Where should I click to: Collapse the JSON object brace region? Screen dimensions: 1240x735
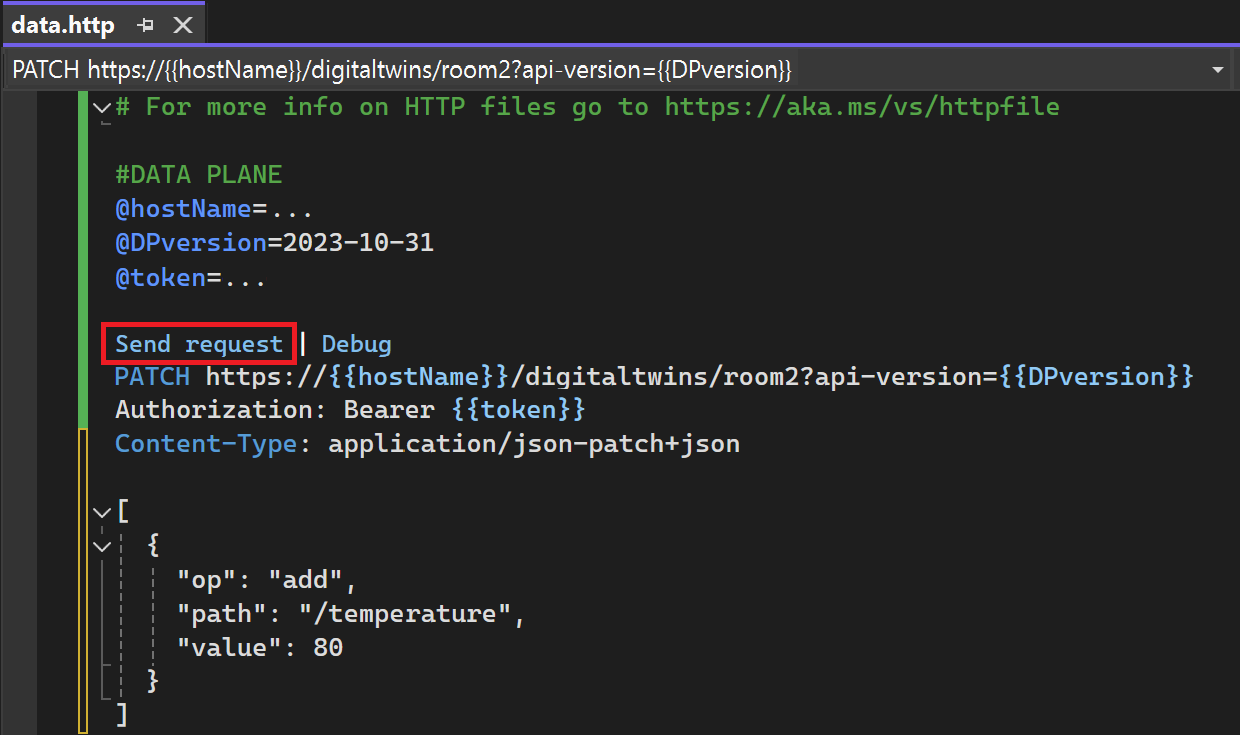(x=101, y=545)
